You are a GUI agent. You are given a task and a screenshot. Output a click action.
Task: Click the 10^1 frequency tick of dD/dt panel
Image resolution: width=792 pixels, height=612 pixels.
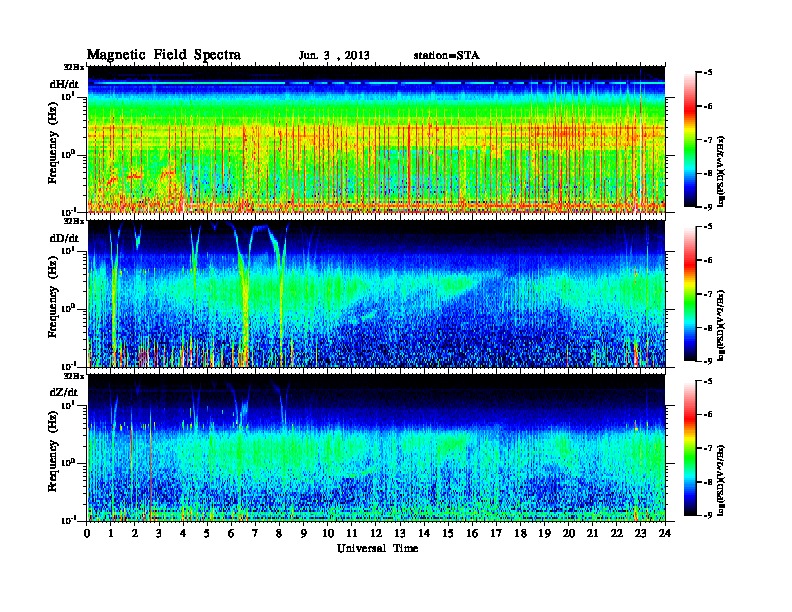[x=68, y=250]
